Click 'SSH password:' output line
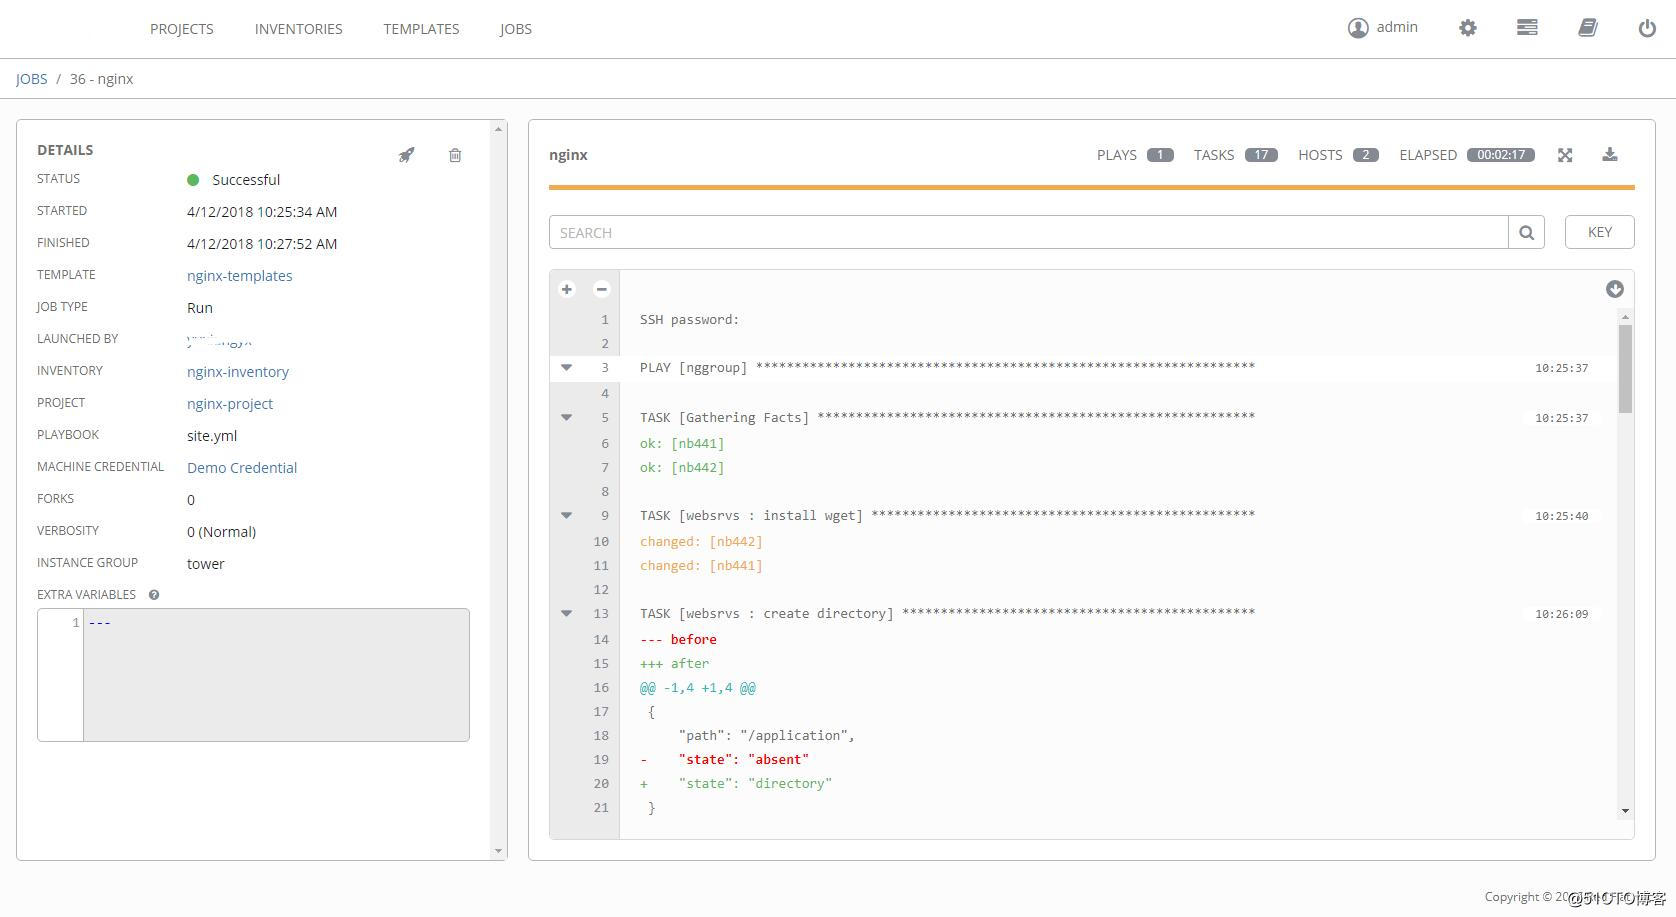 pos(689,319)
